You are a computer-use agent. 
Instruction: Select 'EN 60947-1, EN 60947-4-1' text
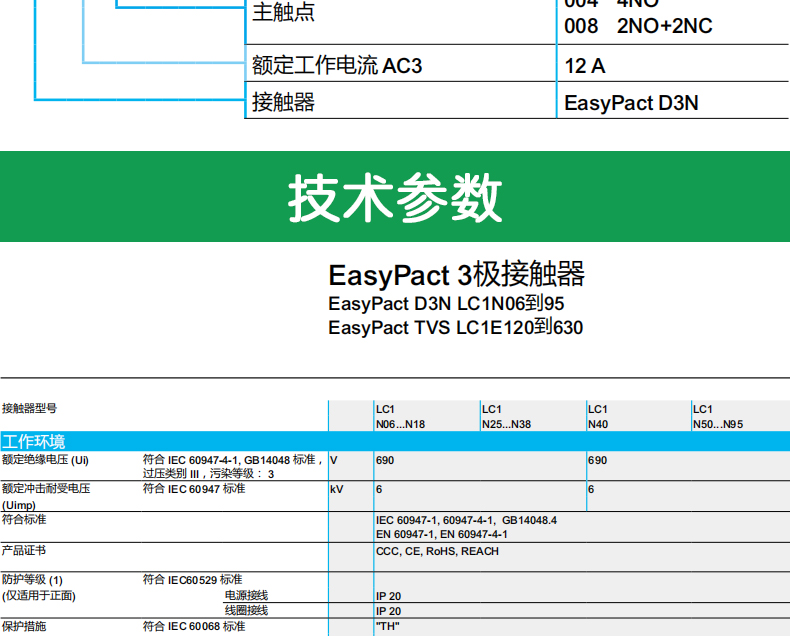(442, 534)
